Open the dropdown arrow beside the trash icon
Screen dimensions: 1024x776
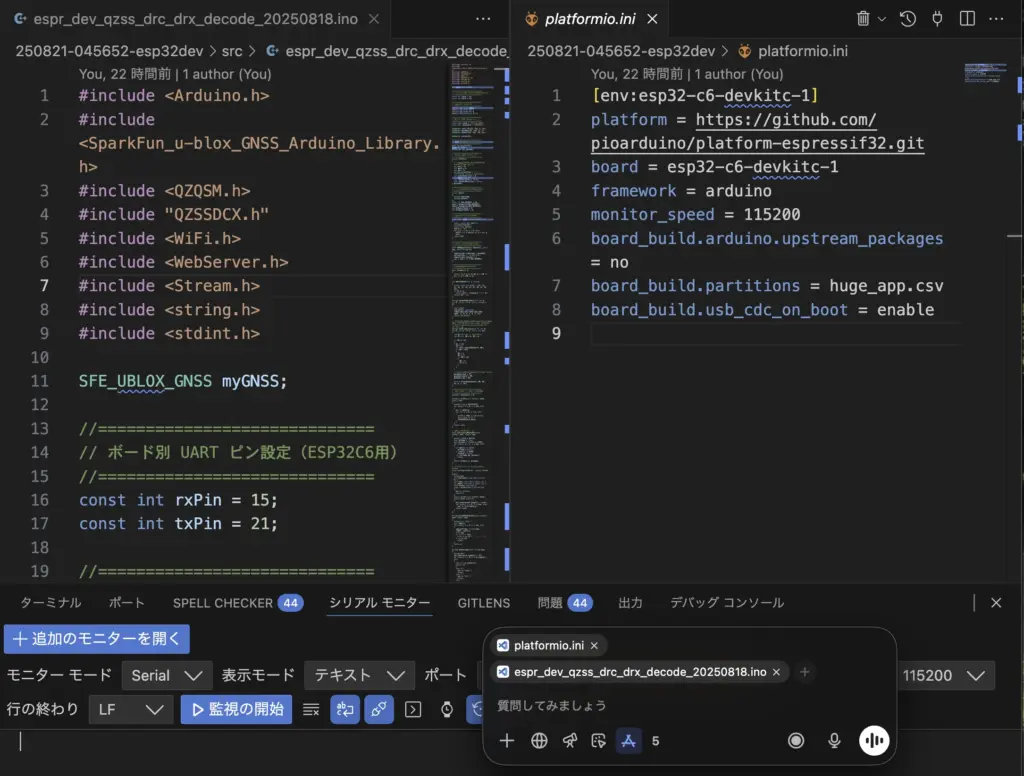(x=882, y=19)
